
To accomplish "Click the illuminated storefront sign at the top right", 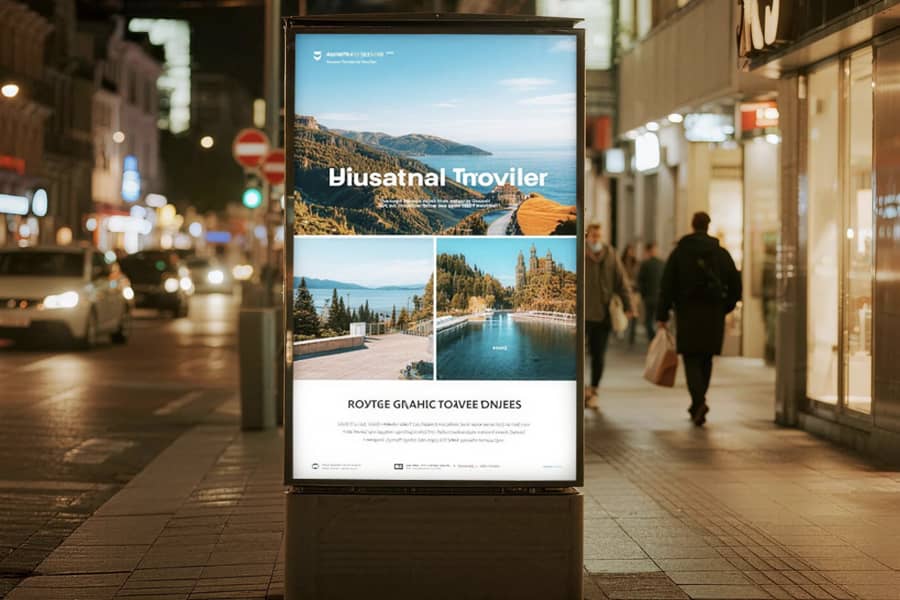I will [x=759, y=24].
